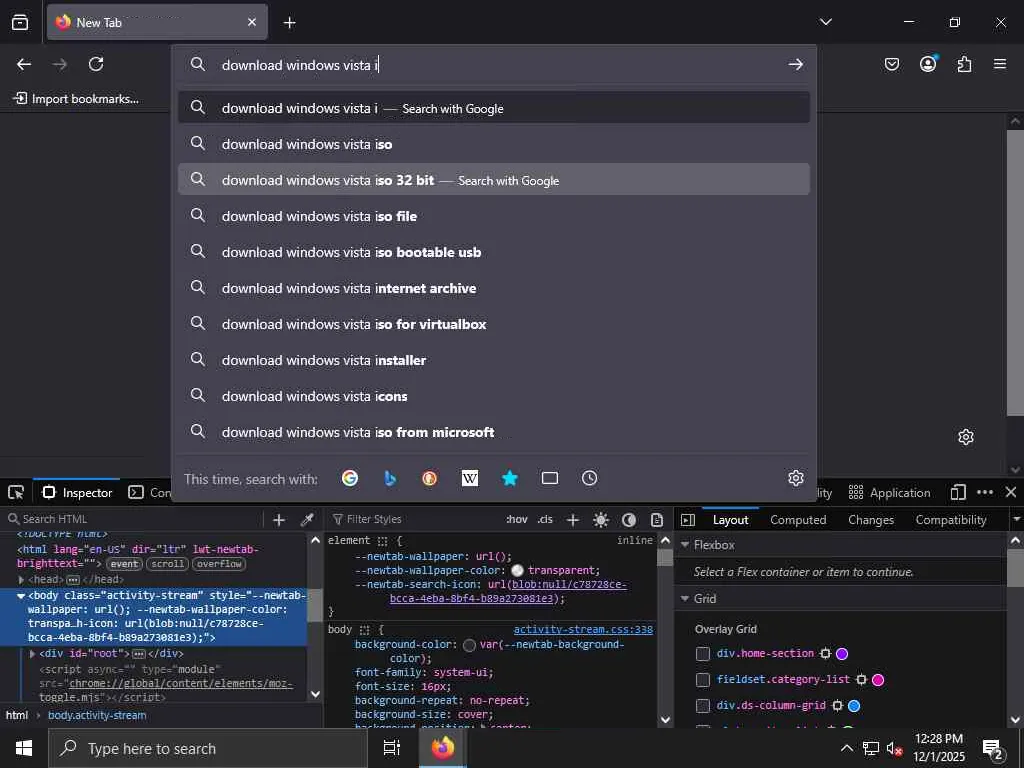Switch to the Application DevTools tab
The width and height of the screenshot is (1024, 768).
[x=889, y=492]
